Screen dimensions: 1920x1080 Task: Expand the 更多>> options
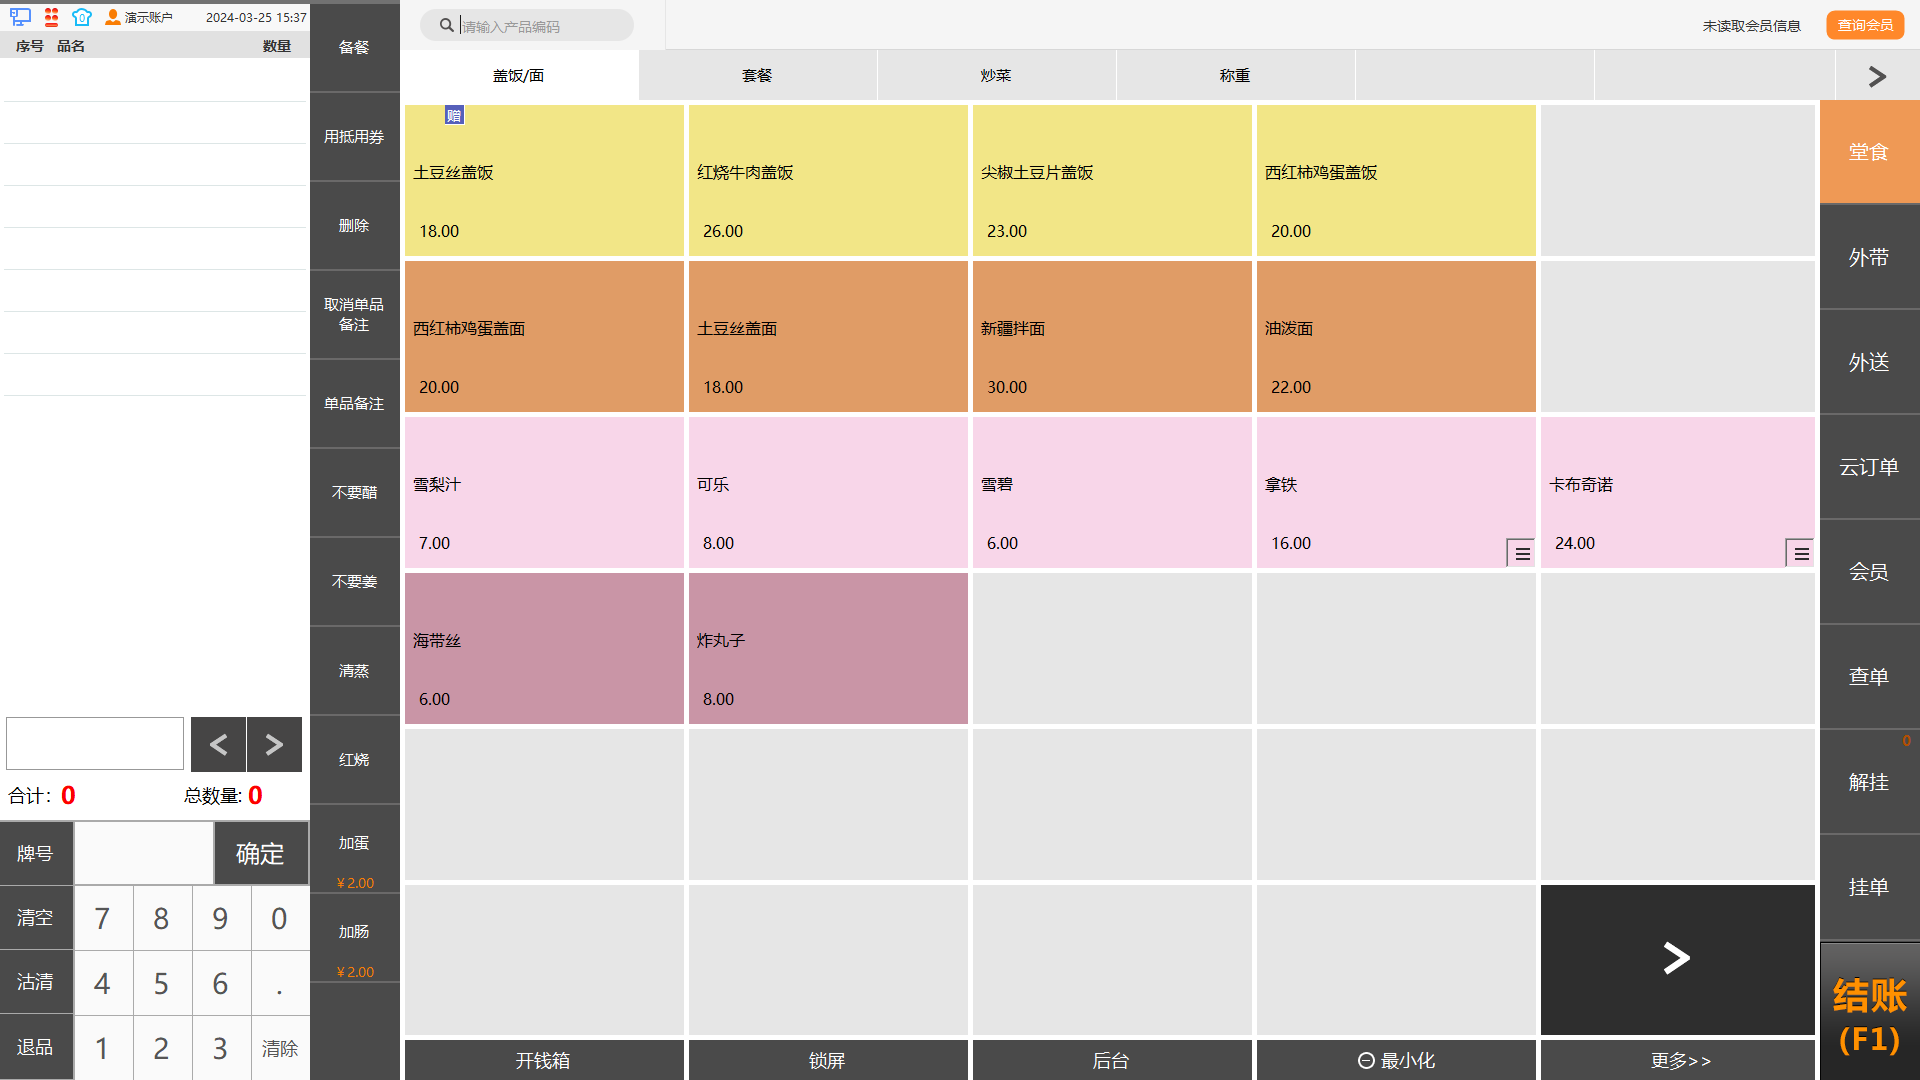coord(1679,1060)
